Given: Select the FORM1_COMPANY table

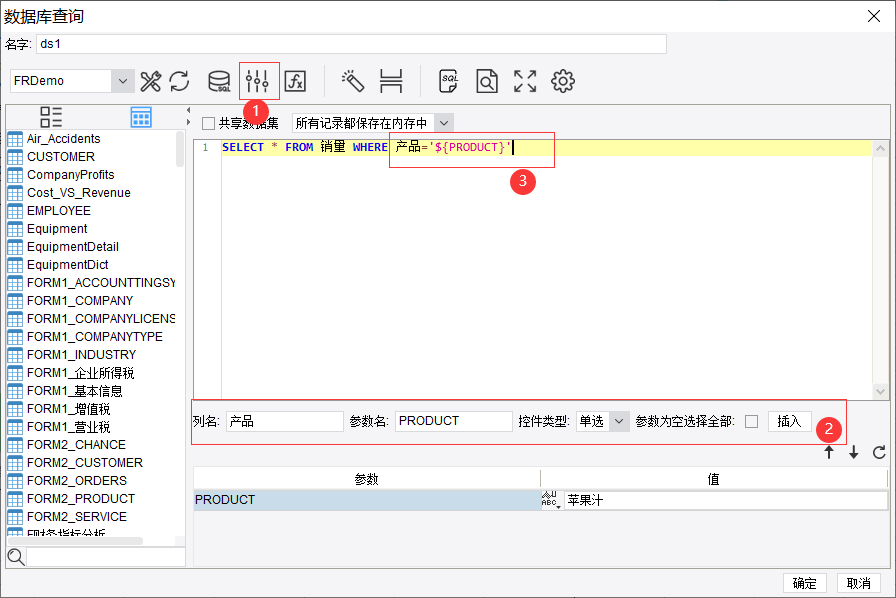Looking at the screenshot, I should point(80,301).
